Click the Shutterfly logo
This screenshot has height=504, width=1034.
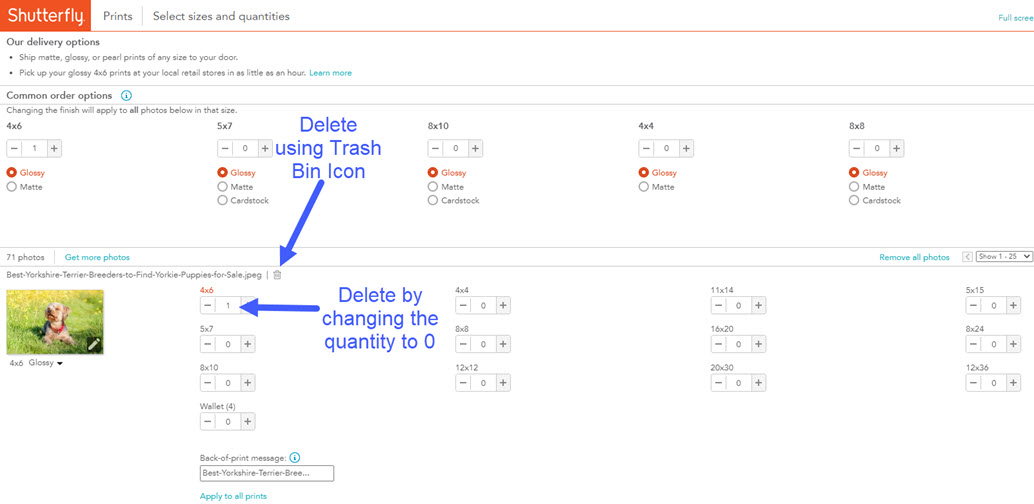point(46,16)
